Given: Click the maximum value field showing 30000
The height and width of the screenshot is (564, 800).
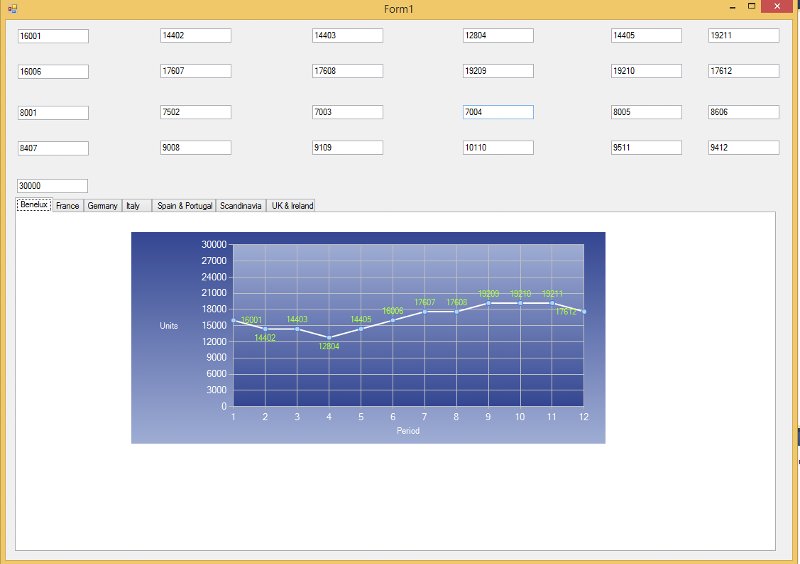Looking at the screenshot, I should tap(52, 186).
